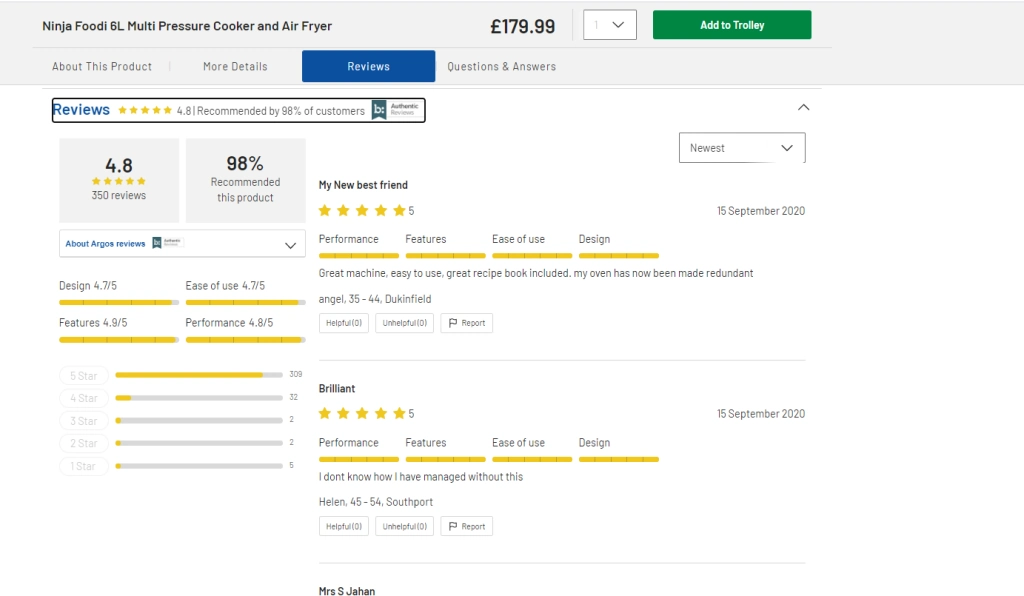Click the Design 4.7/5 rating bar
1024x596 pixels.
click(118, 302)
